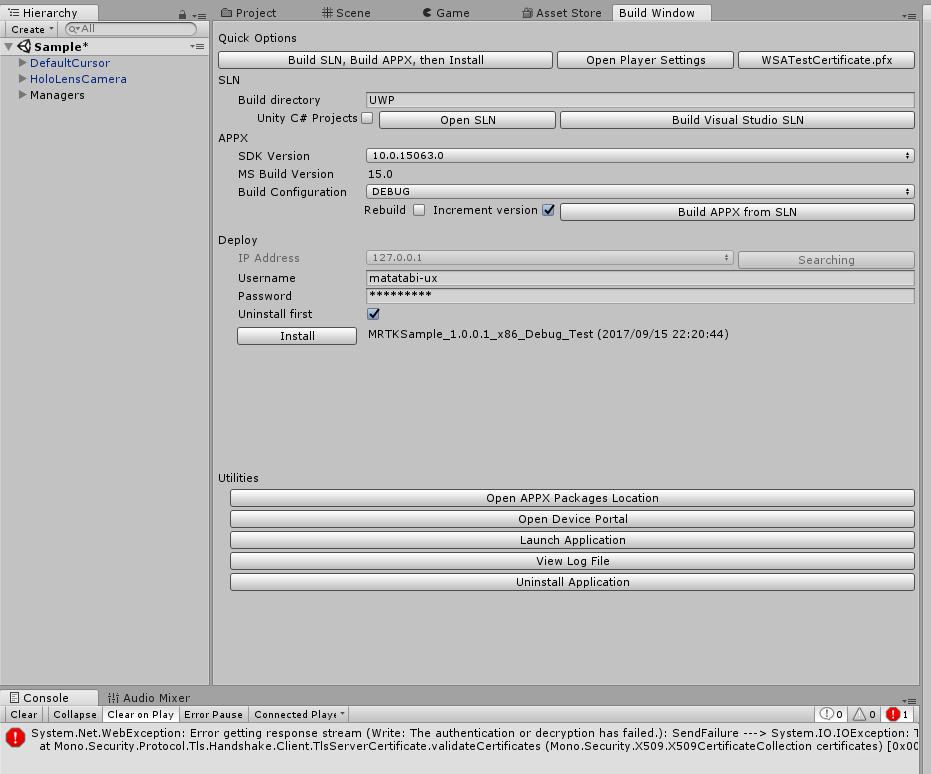Screen dimensions: 931x774
Task: Click the red error icon in console log
Action: [x=15, y=738]
